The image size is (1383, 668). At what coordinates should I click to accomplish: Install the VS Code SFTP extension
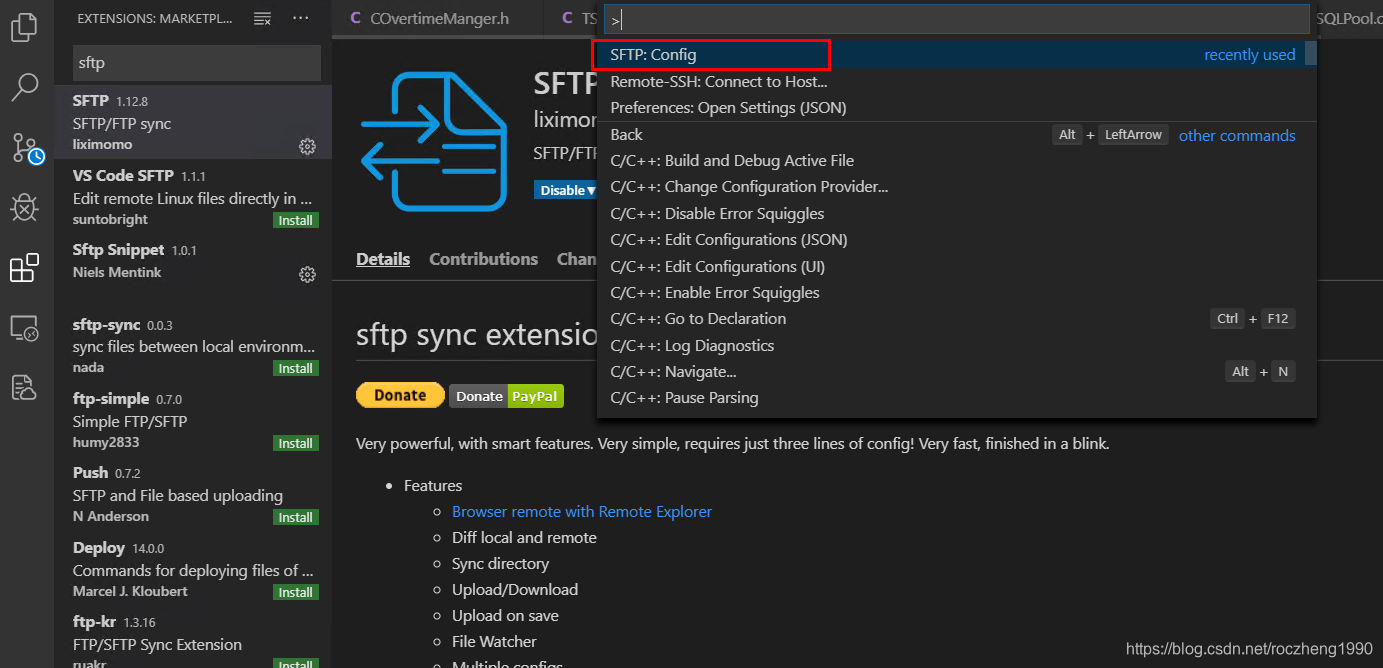(296, 220)
